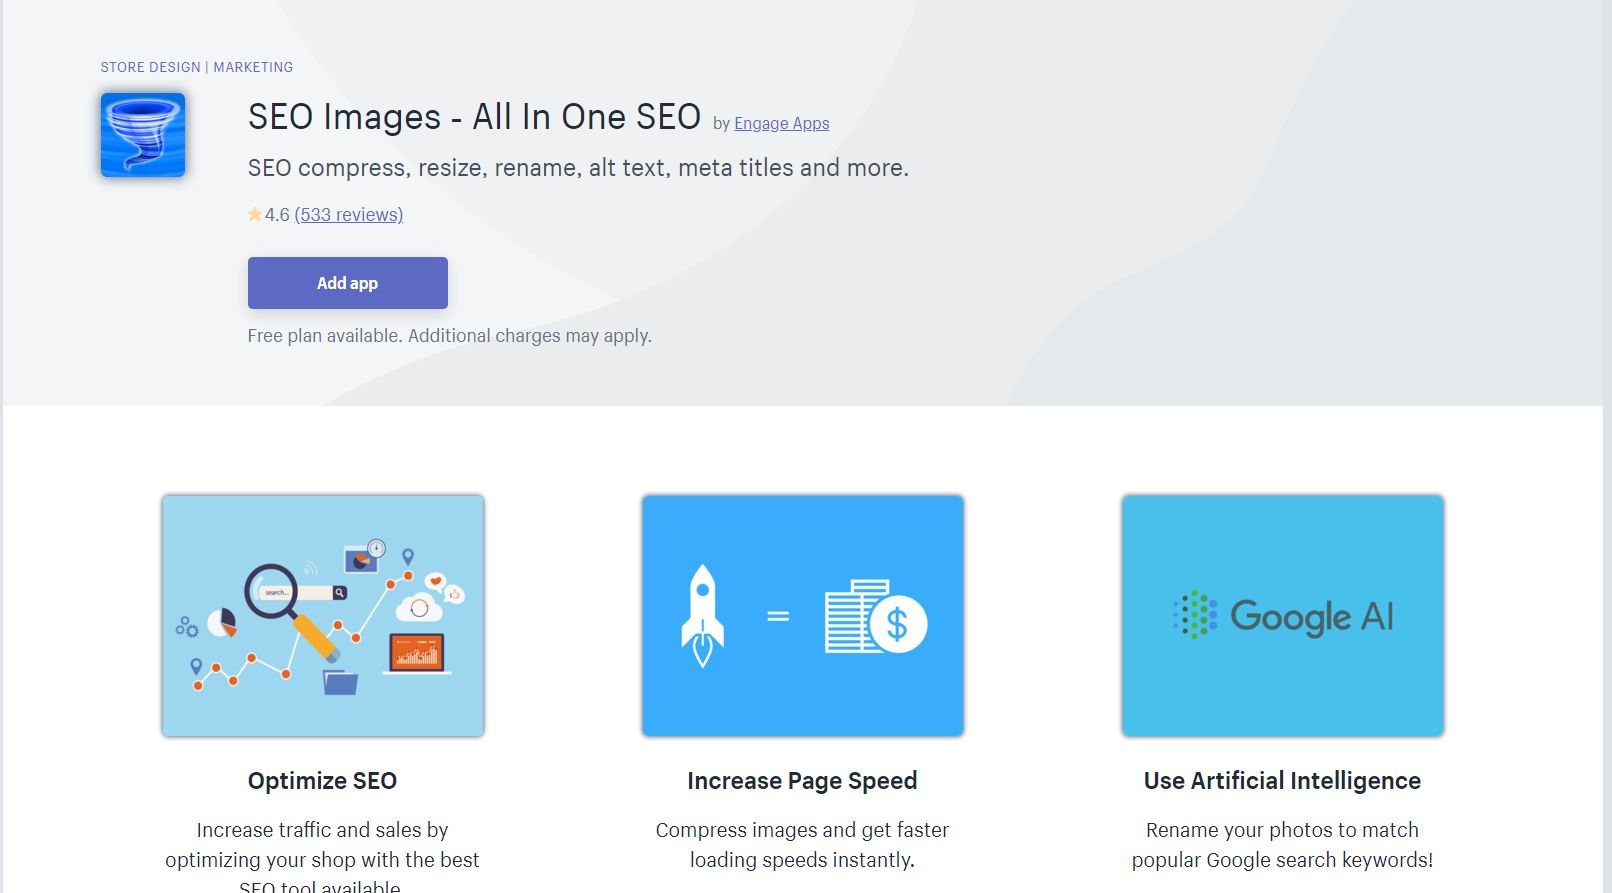Image resolution: width=1612 pixels, height=893 pixels.
Task: View the Increase Page Speed rocket thumbnail
Action: coord(803,616)
